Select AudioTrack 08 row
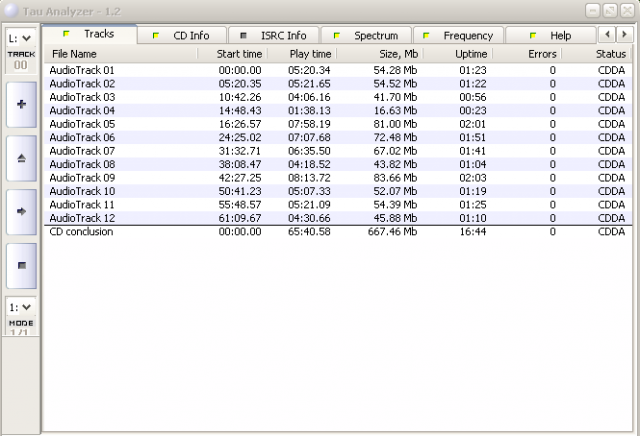Image resolution: width=640 pixels, height=436 pixels. [x=338, y=165]
